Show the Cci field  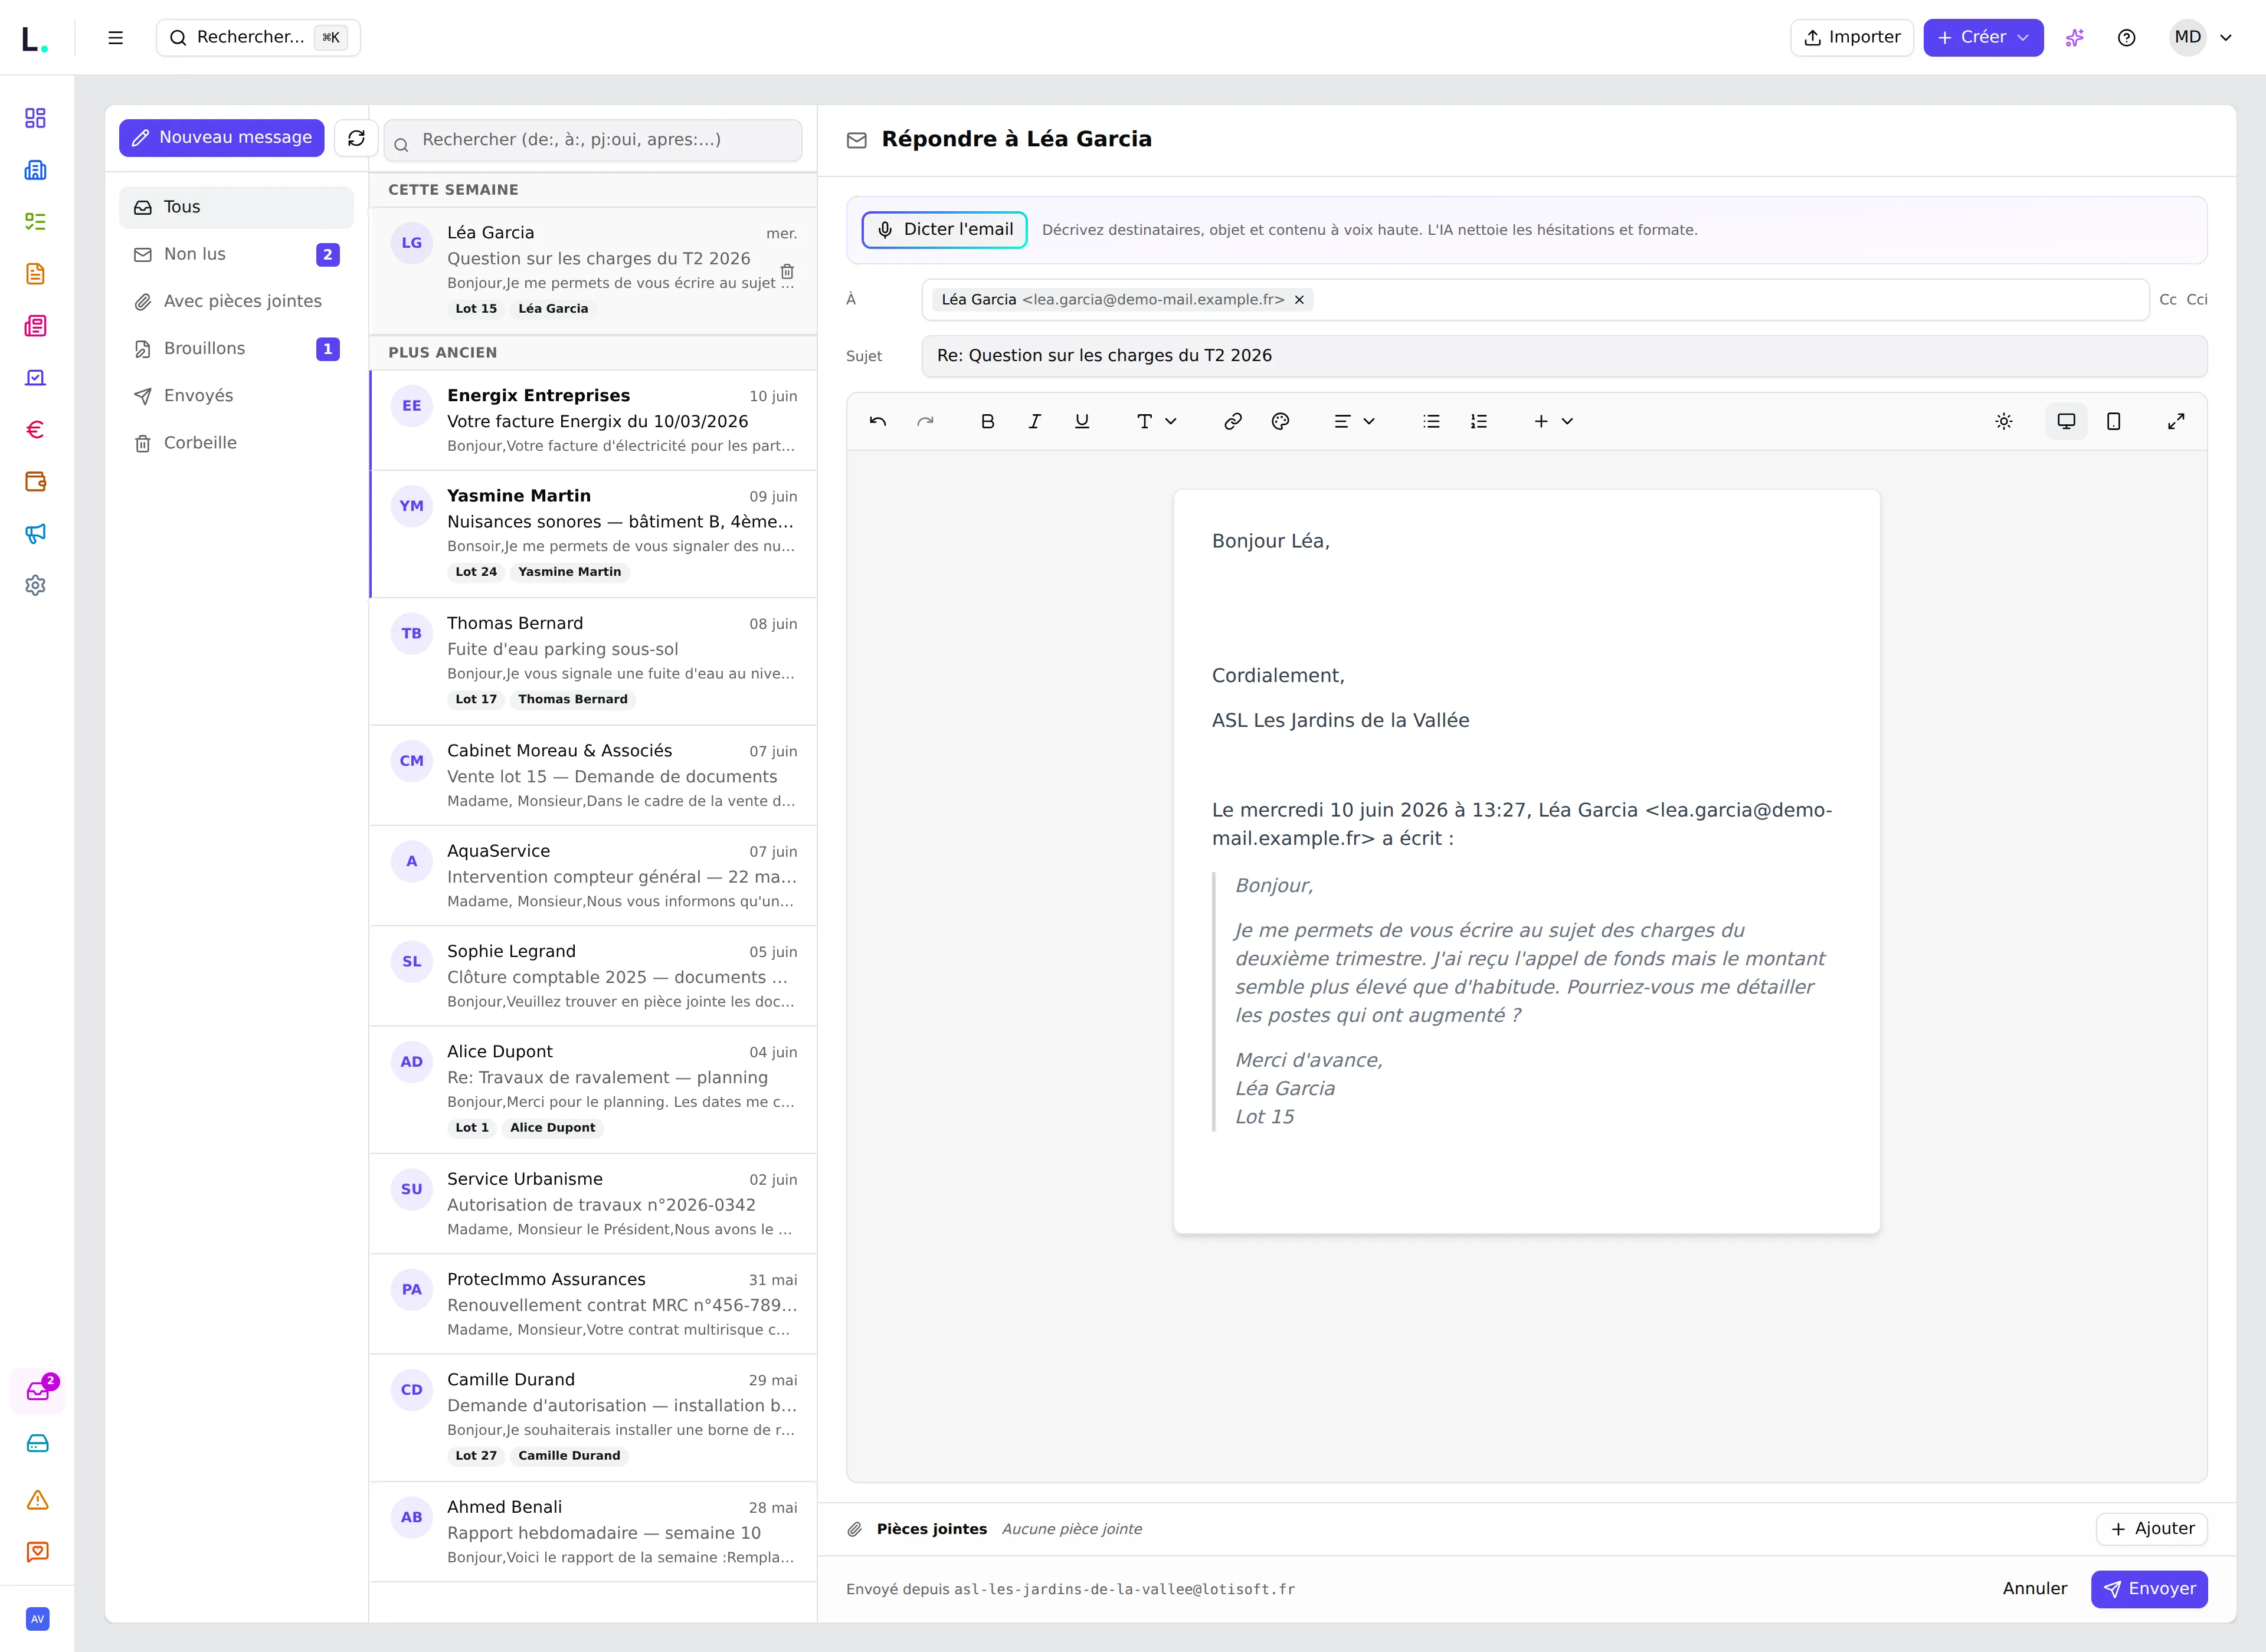[x=2196, y=300]
